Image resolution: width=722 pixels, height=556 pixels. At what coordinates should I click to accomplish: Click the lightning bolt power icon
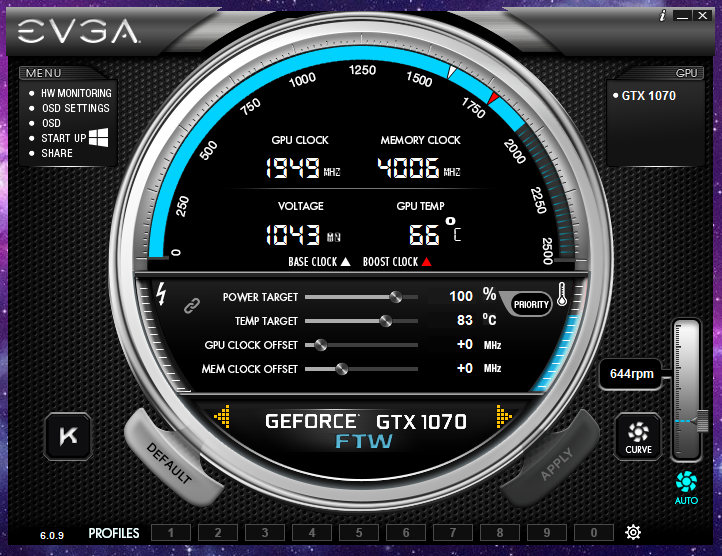(x=161, y=293)
